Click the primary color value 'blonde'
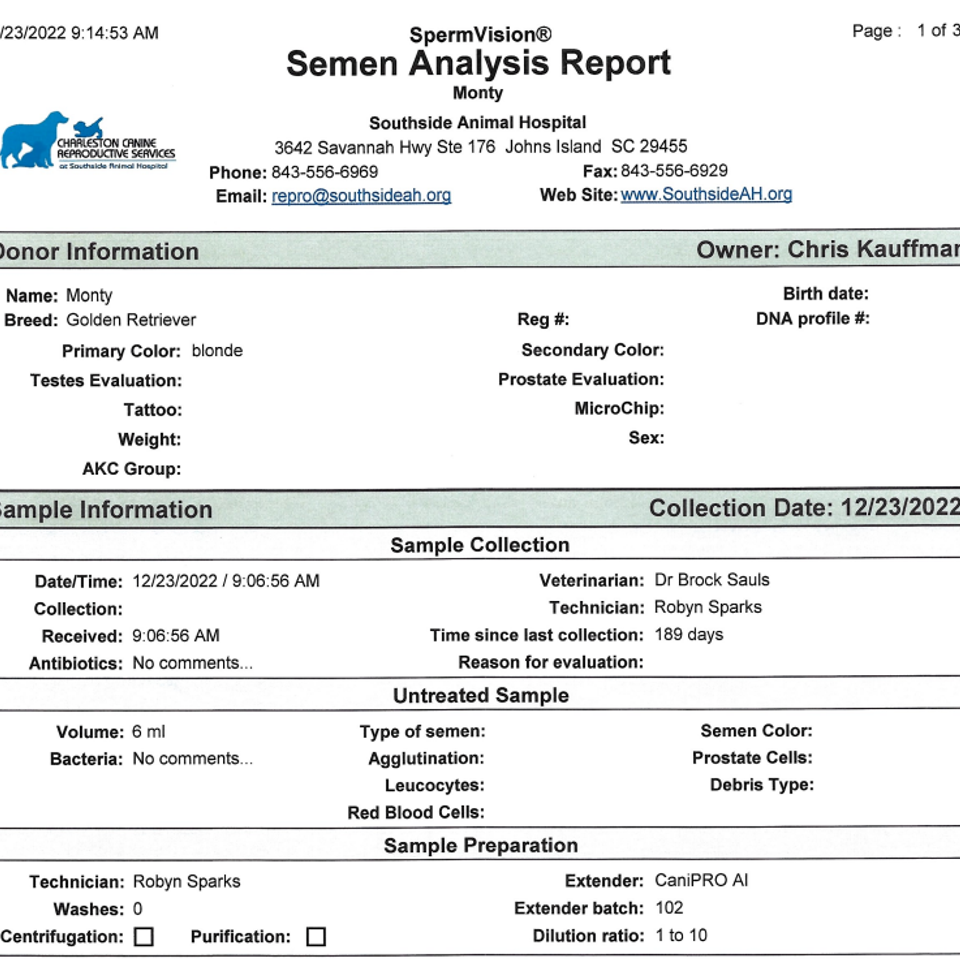 click(217, 350)
